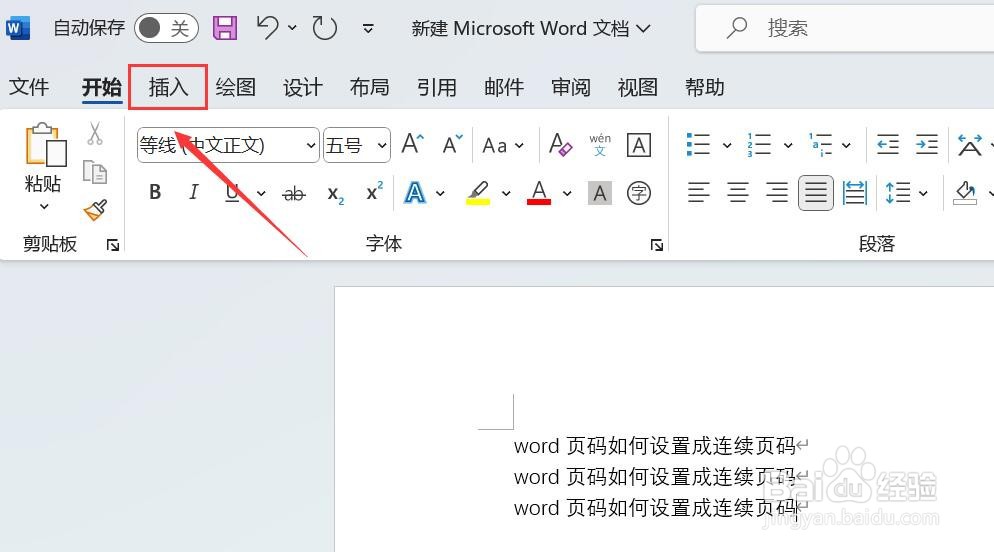The image size is (994, 552).
Task: Toggle bold formatting
Action: [x=155, y=192]
